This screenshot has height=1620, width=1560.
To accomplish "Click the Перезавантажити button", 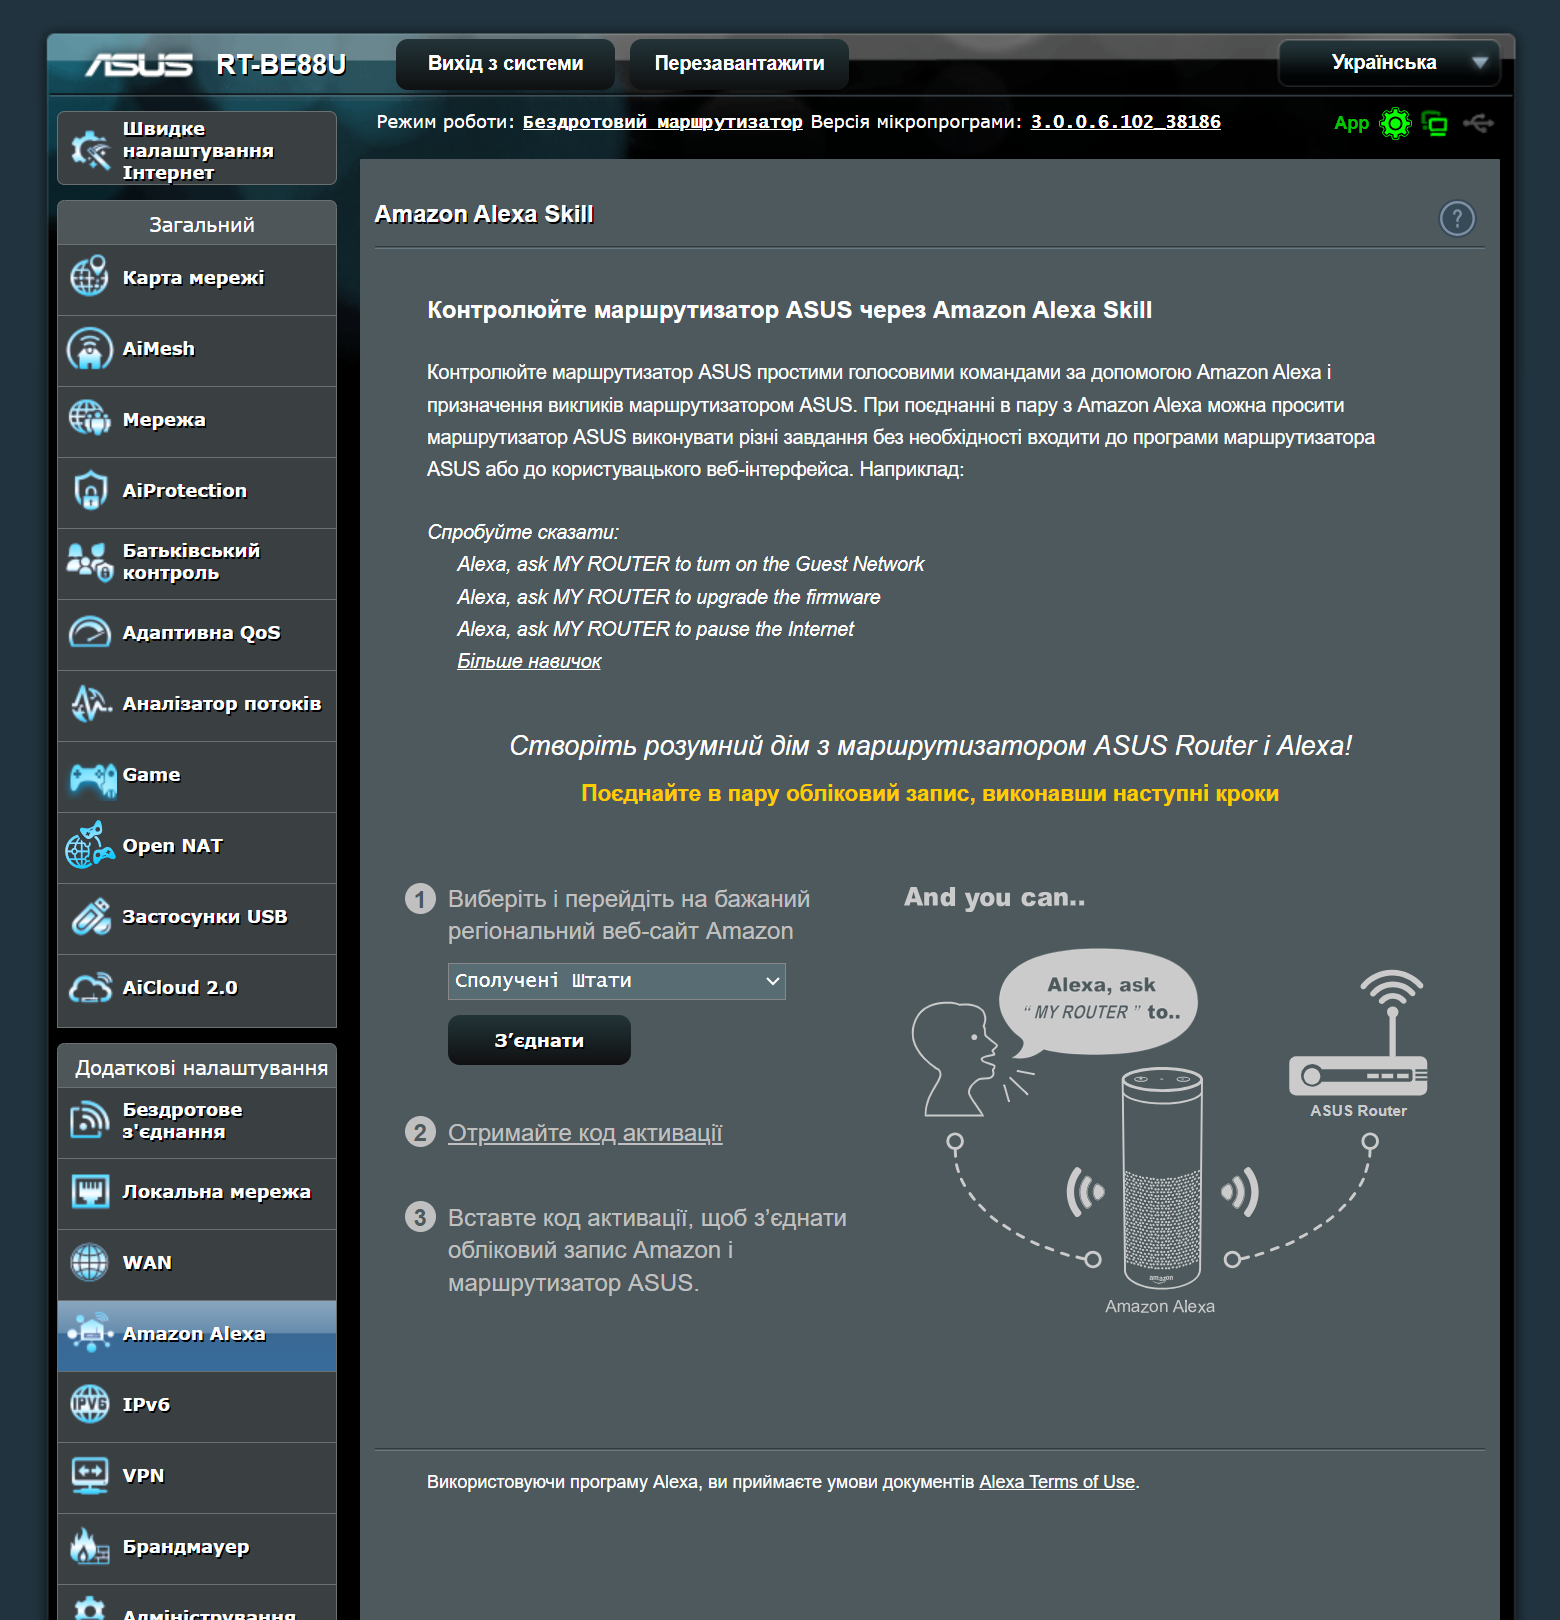I will point(739,63).
